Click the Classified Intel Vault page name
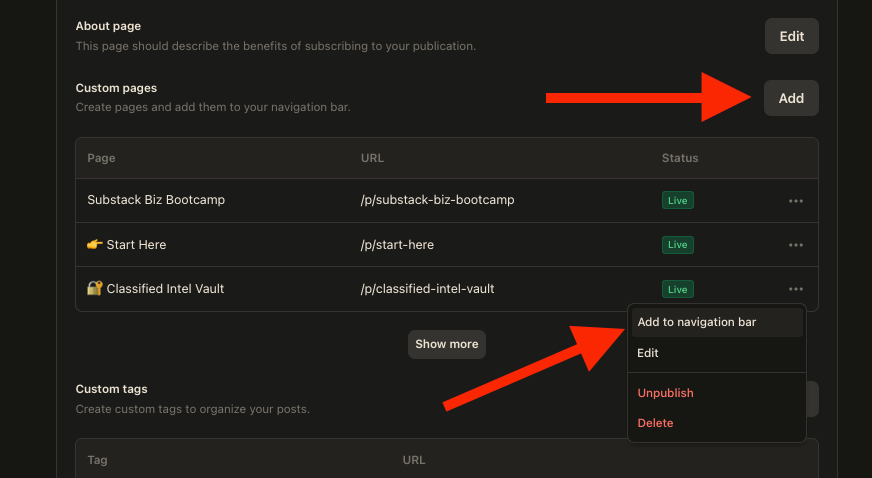This screenshot has height=478, width=872. [165, 289]
